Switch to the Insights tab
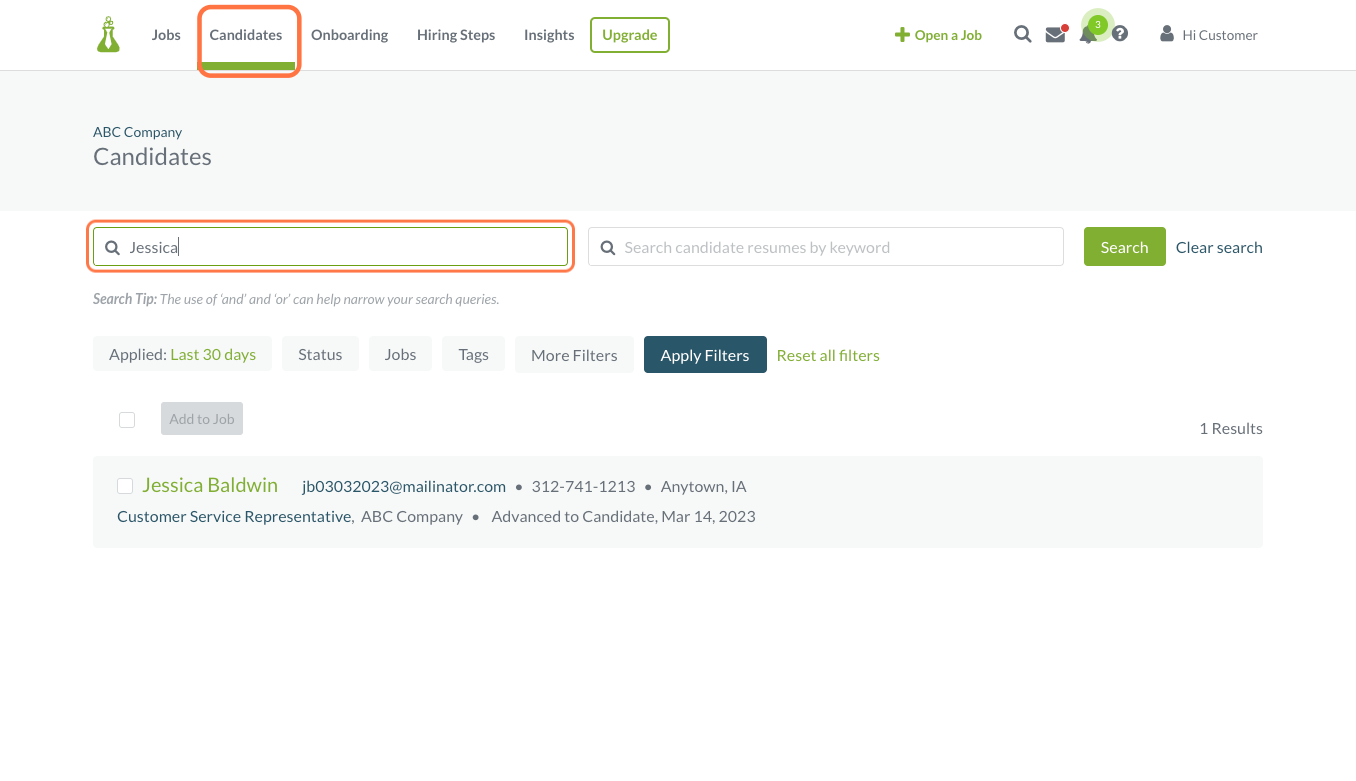Viewport: 1356px width, 781px height. (x=549, y=35)
